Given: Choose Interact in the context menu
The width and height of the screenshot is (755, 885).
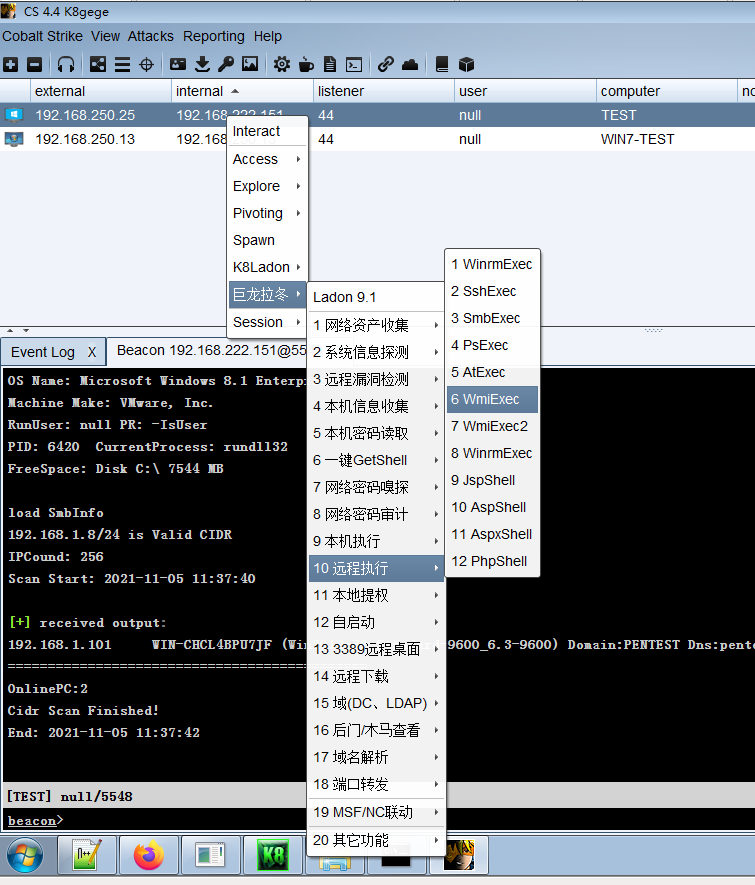Looking at the screenshot, I should (x=267, y=131).
